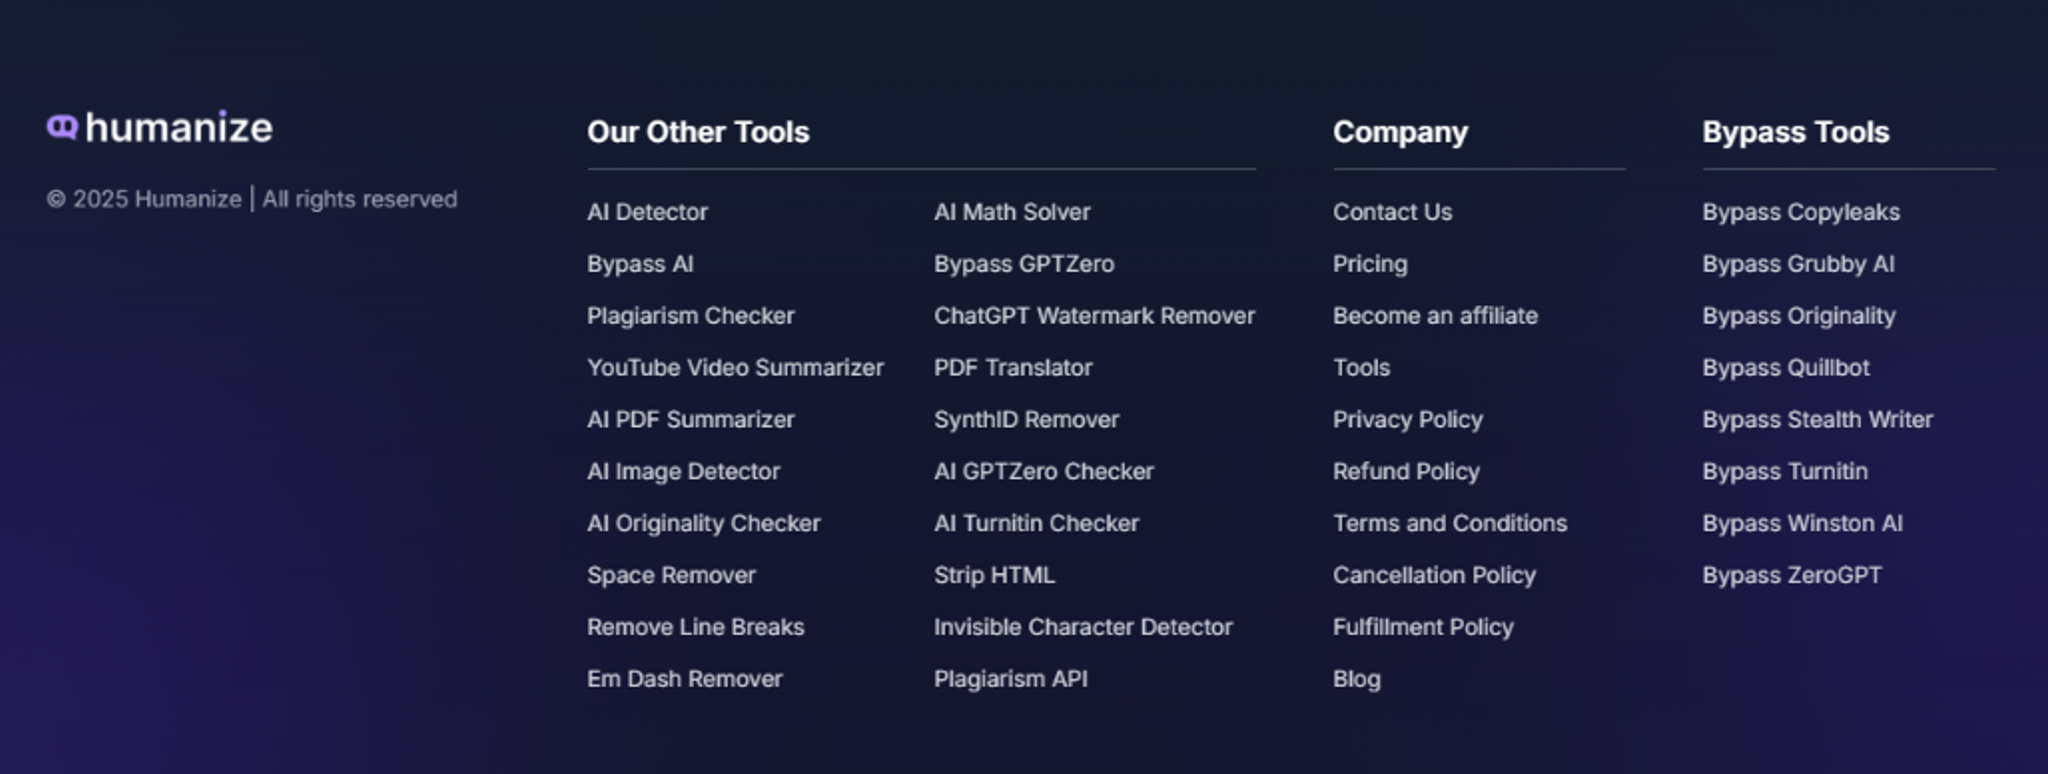
Task: Open Bypass Copyleaks
Action: coord(1801,212)
